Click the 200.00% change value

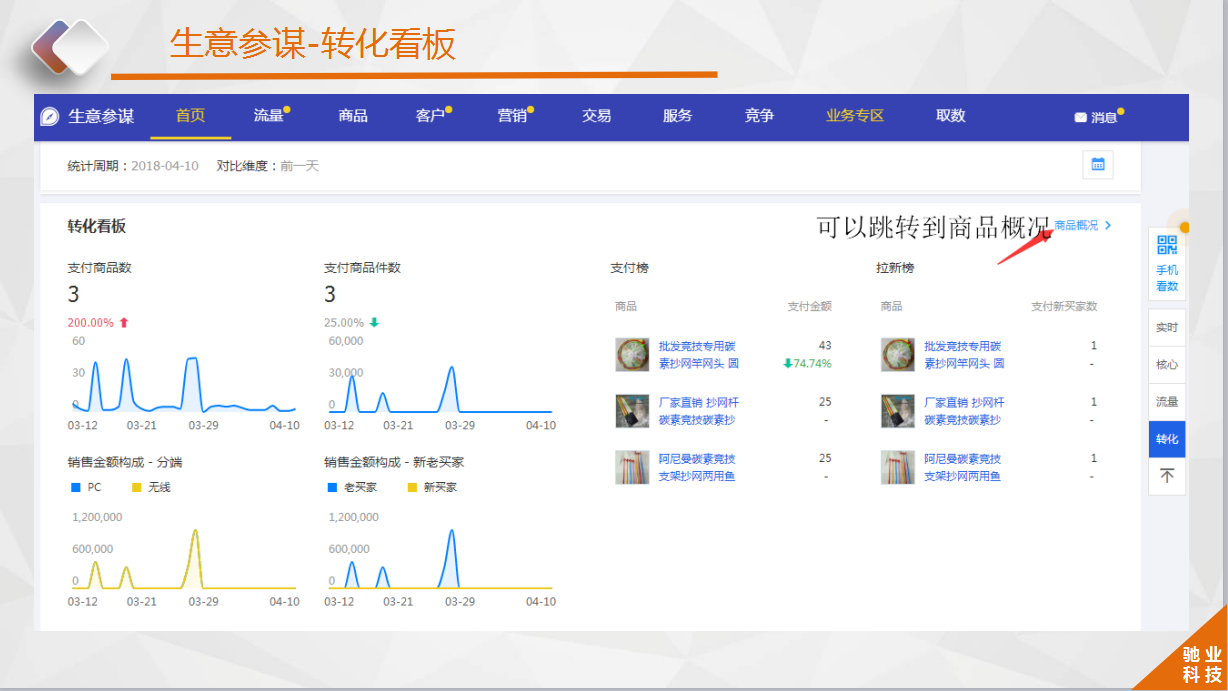tap(91, 323)
